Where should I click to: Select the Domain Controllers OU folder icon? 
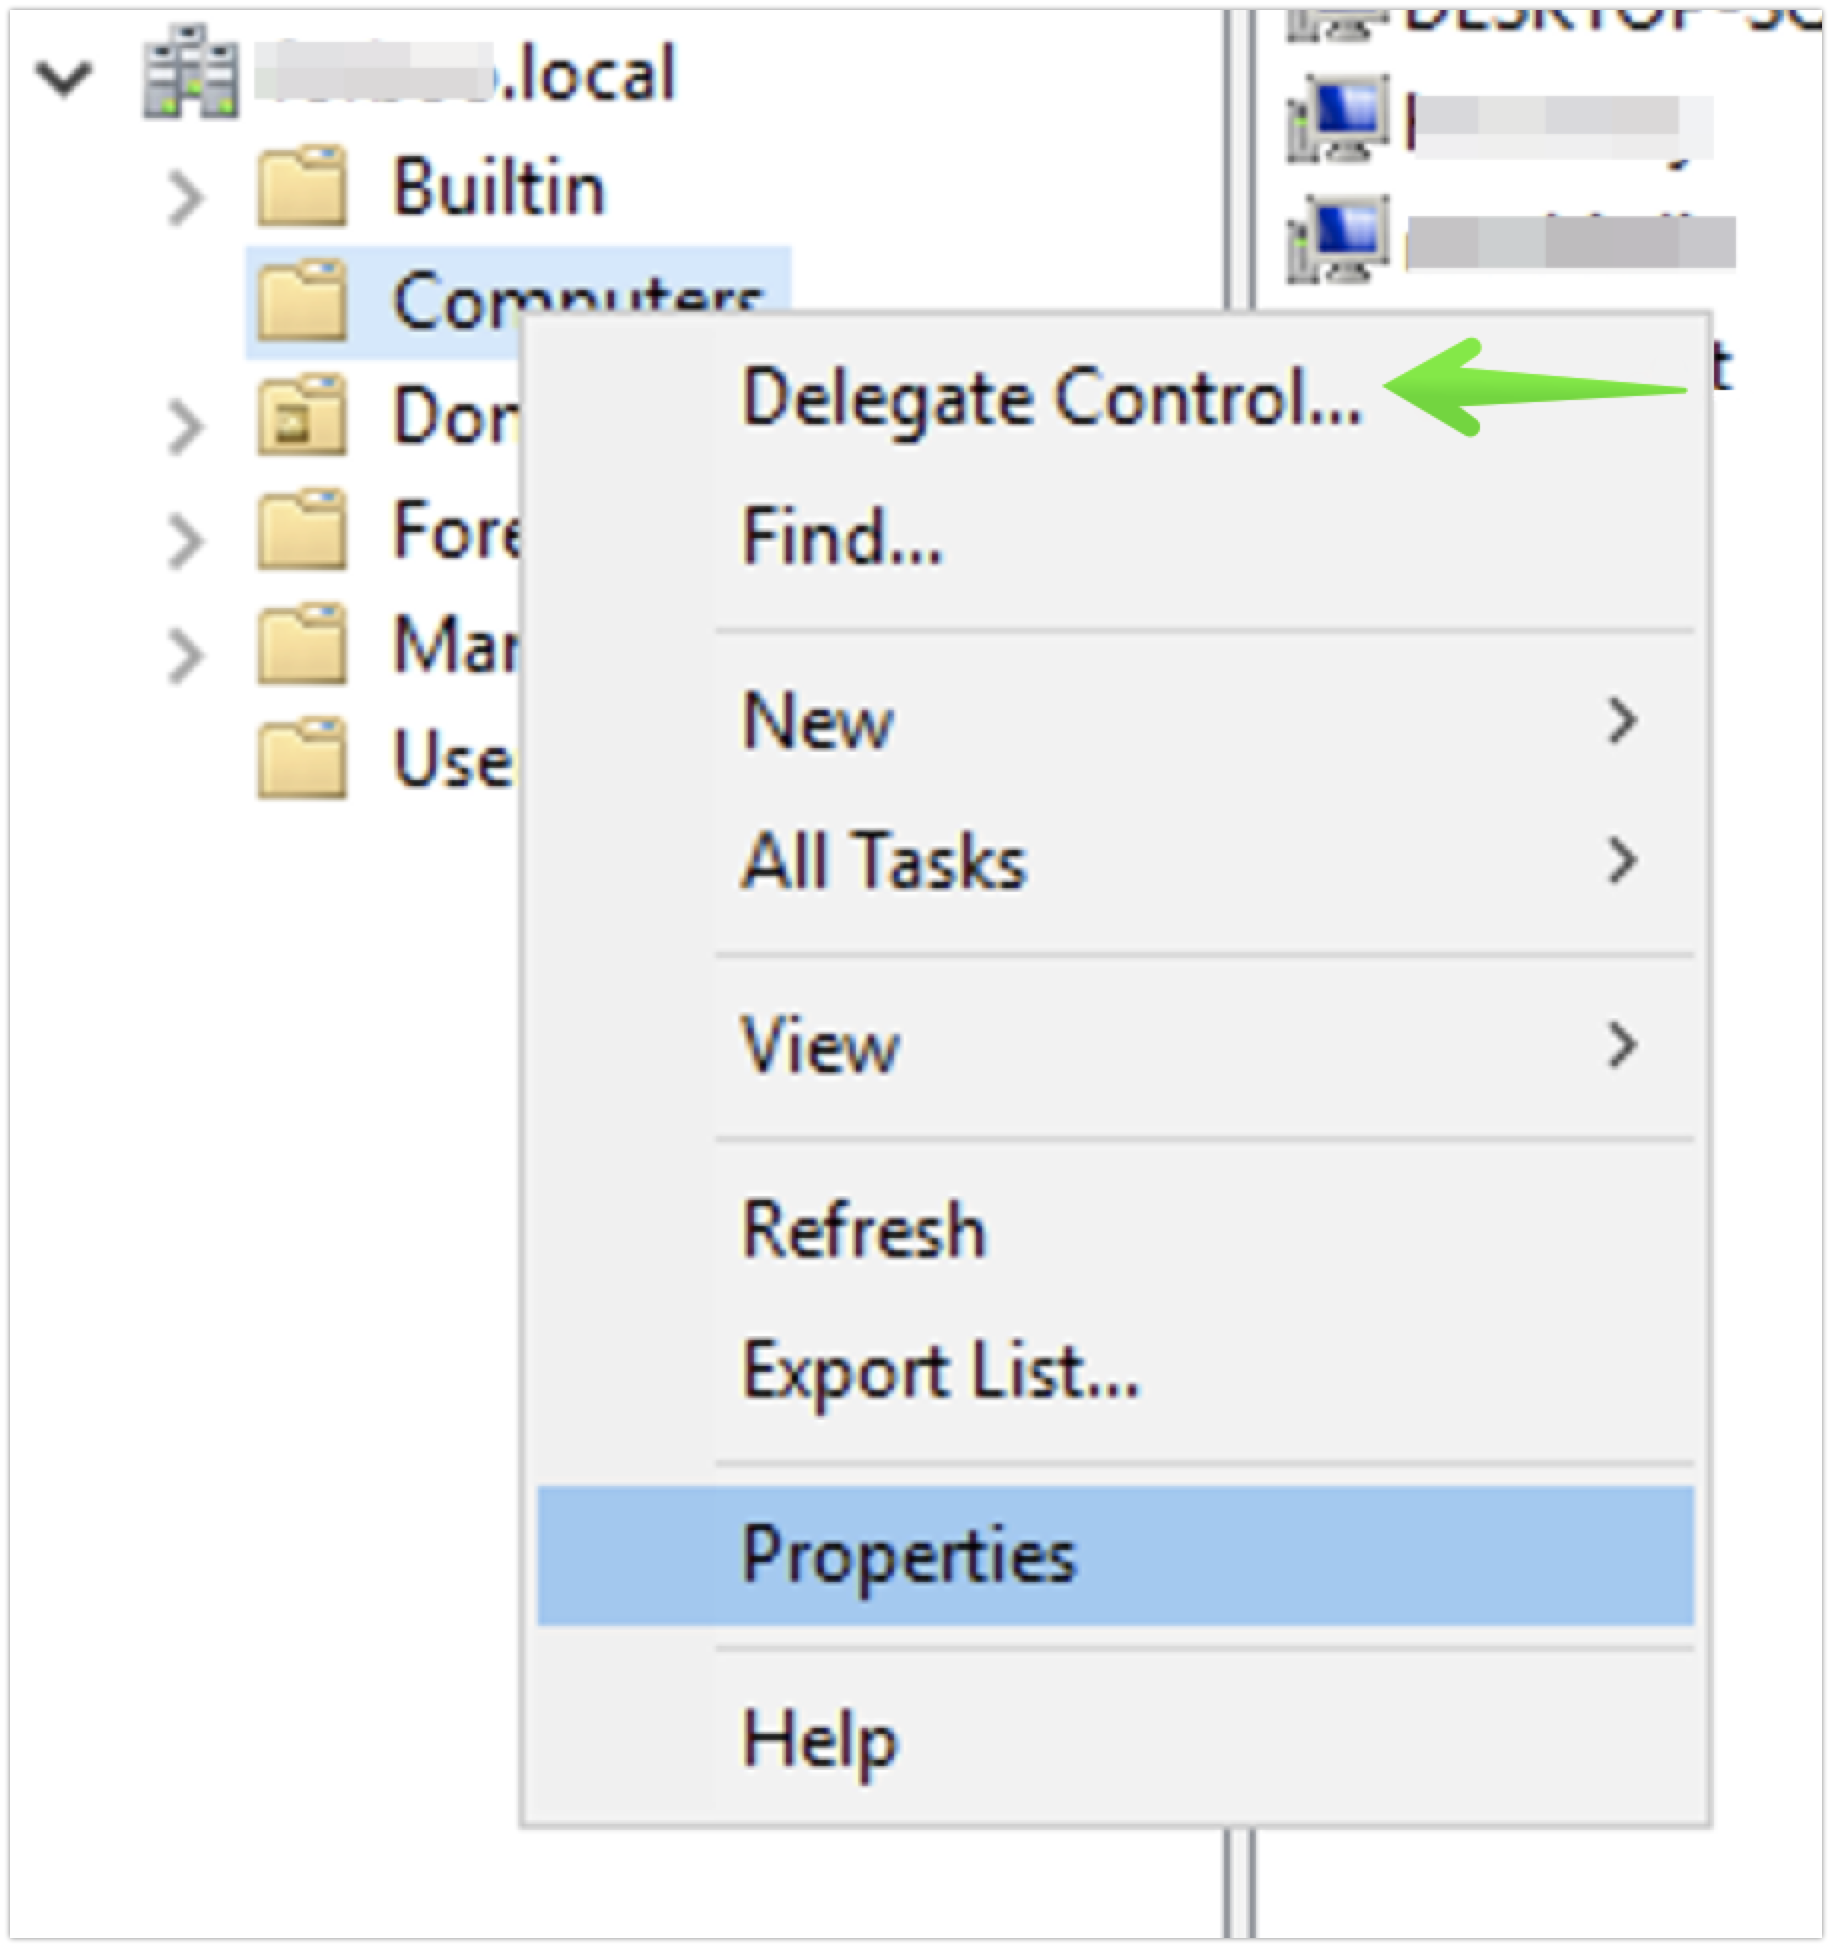tap(302, 414)
